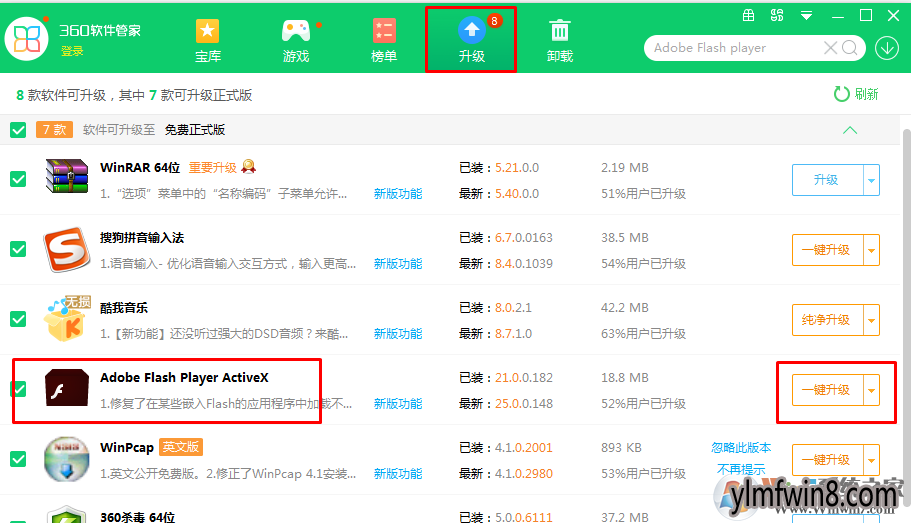Open dropdown arrow beside WinPcap 一键升级 button
The width and height of the screenshot is (911, 523).
pyautogui.click(x=871, y=460)
